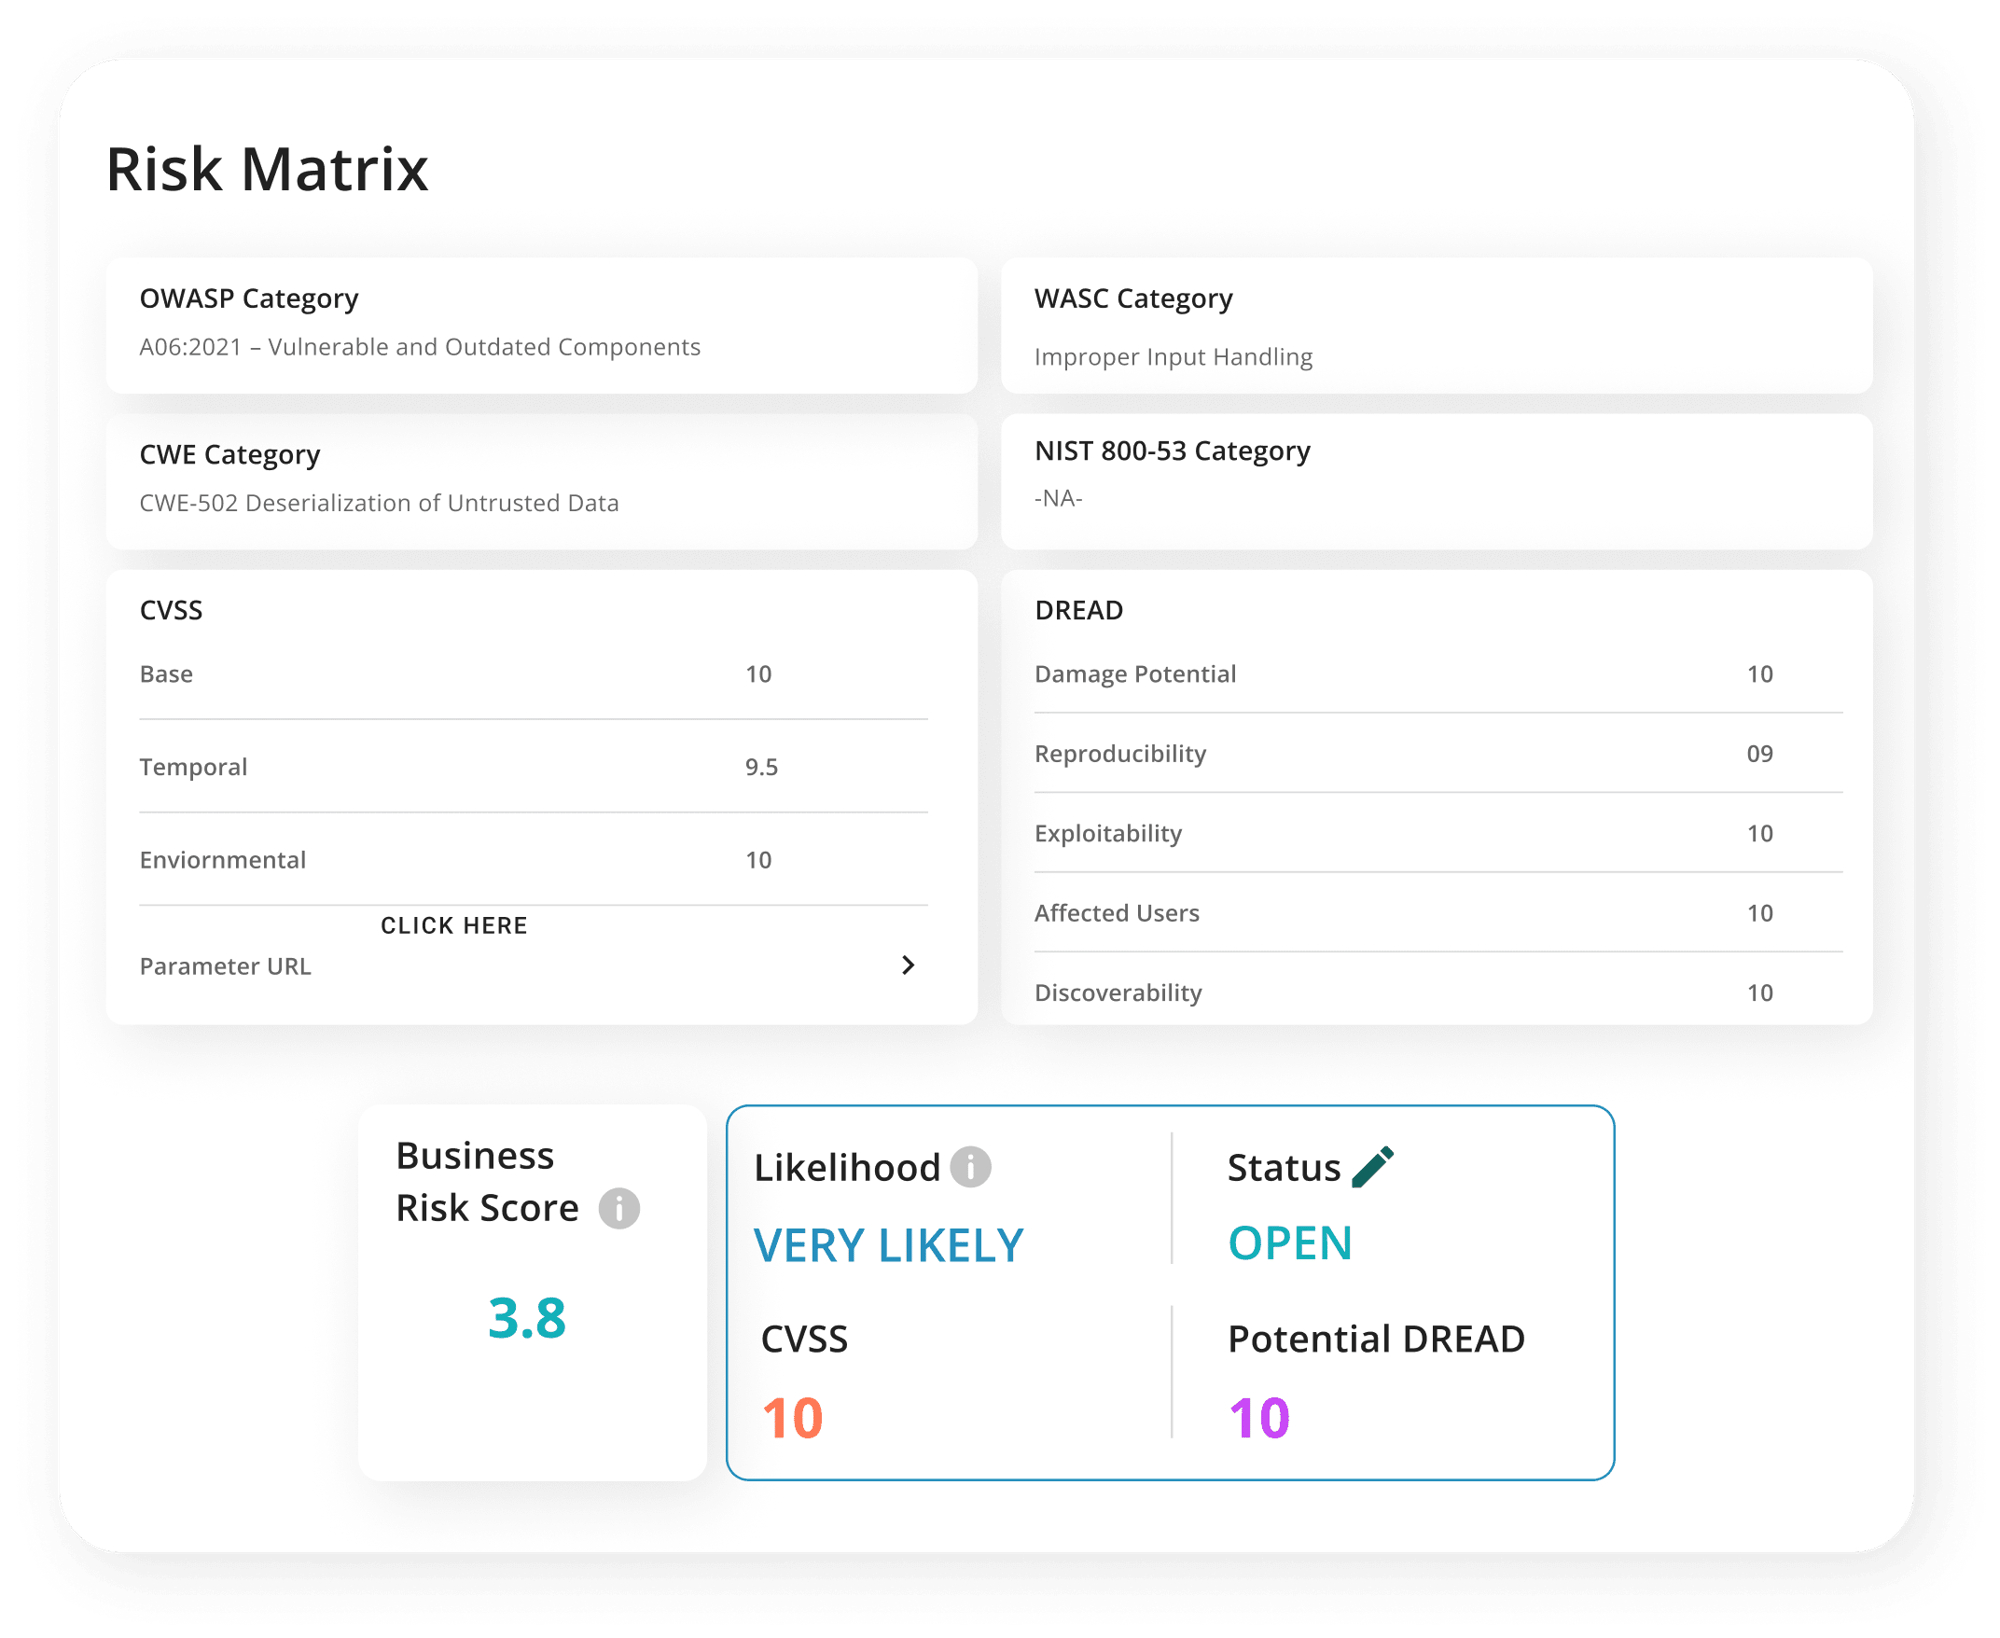Click the CVSS Base row label

pyautogui.click(x=166, y=674)
